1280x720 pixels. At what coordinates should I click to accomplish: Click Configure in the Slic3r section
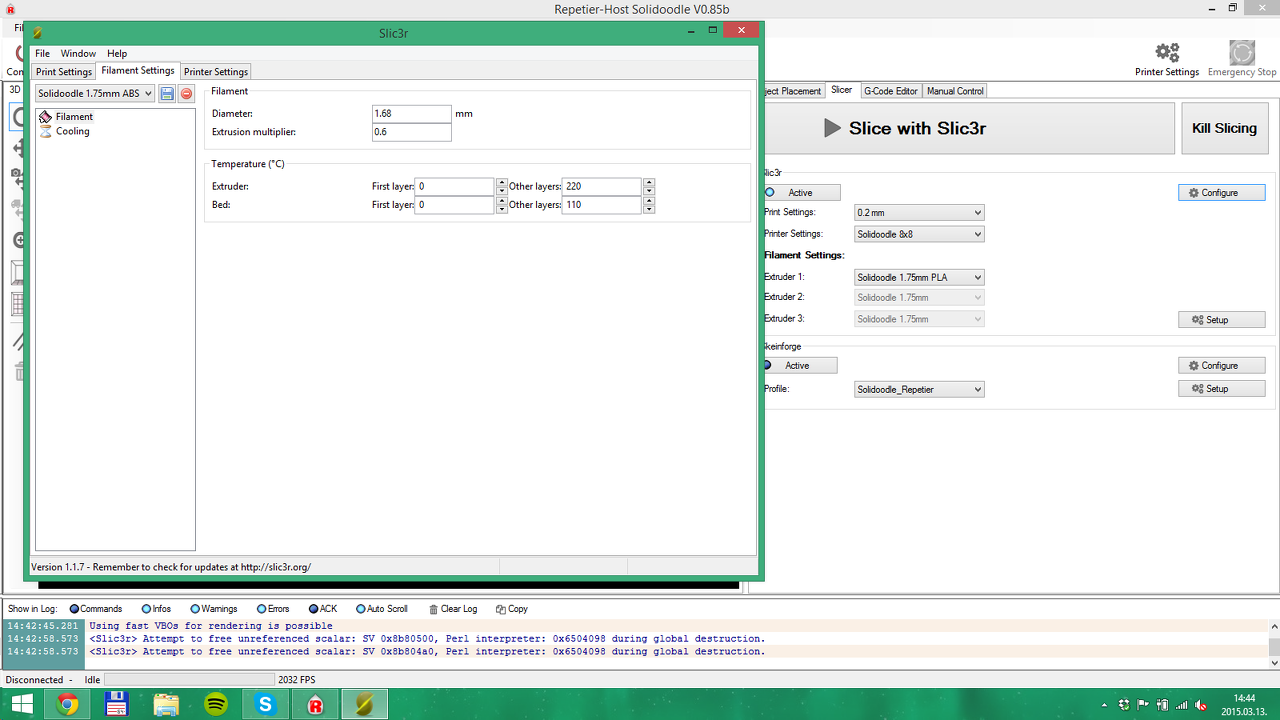[x=1221, y=193]
